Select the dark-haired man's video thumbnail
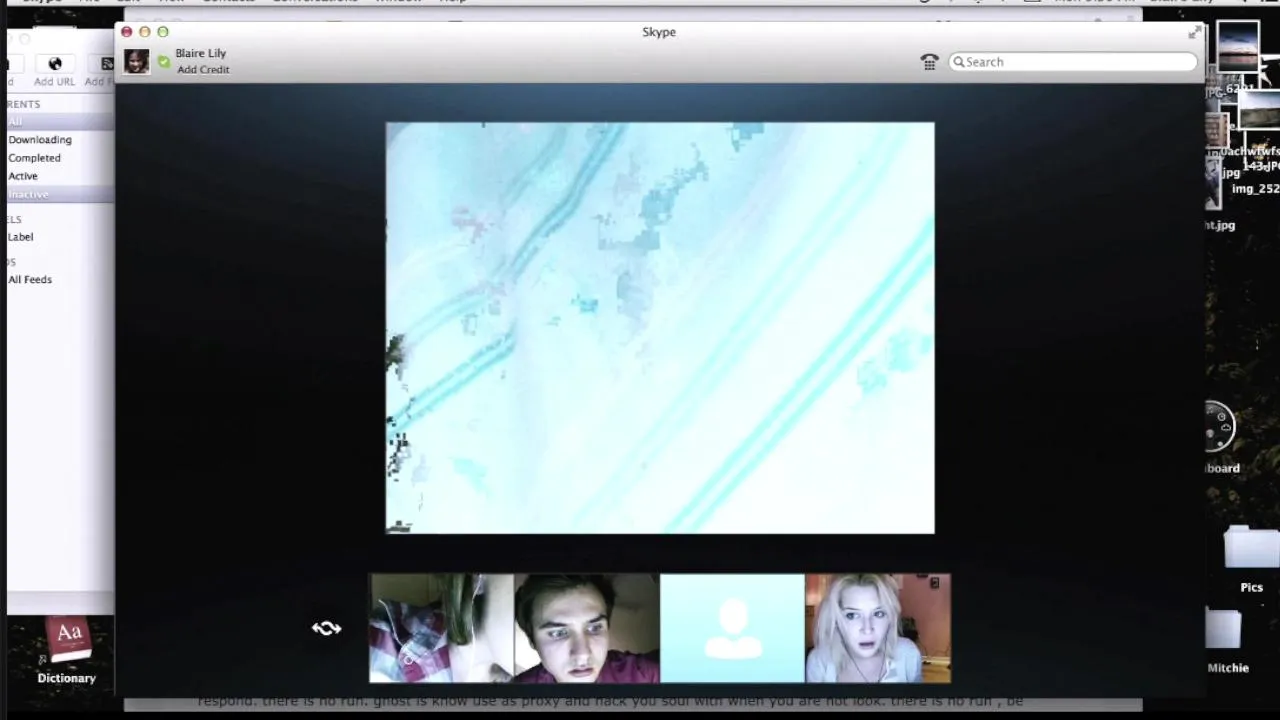This screenshot has height=720, width=1280. [587, 628]
